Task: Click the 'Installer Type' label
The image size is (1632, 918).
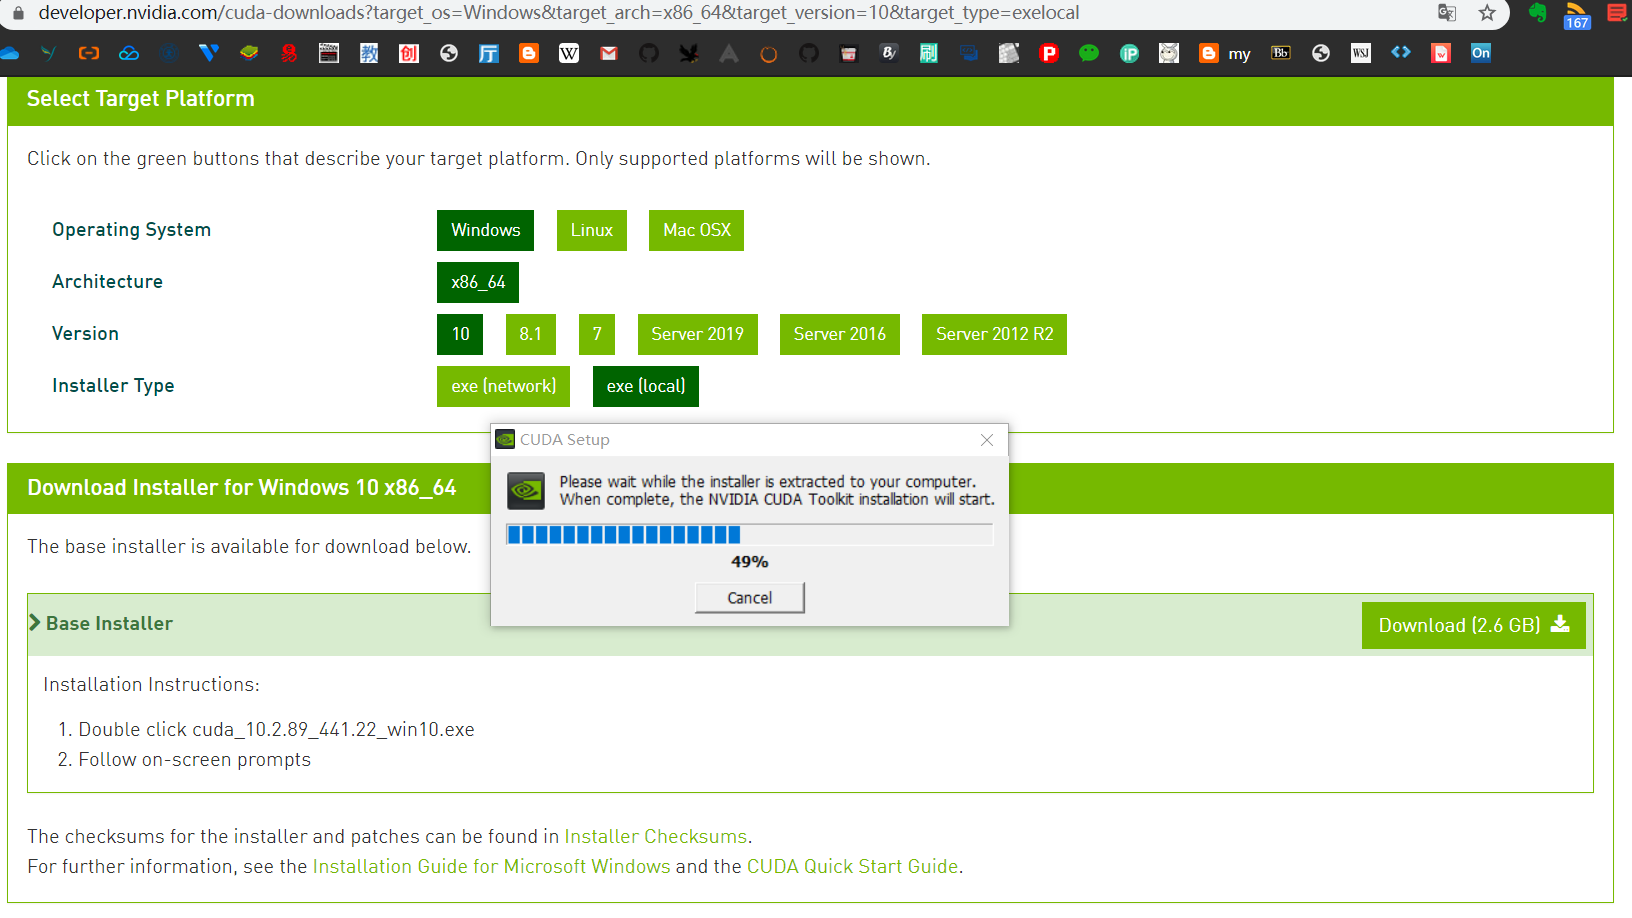Action: 113,386
